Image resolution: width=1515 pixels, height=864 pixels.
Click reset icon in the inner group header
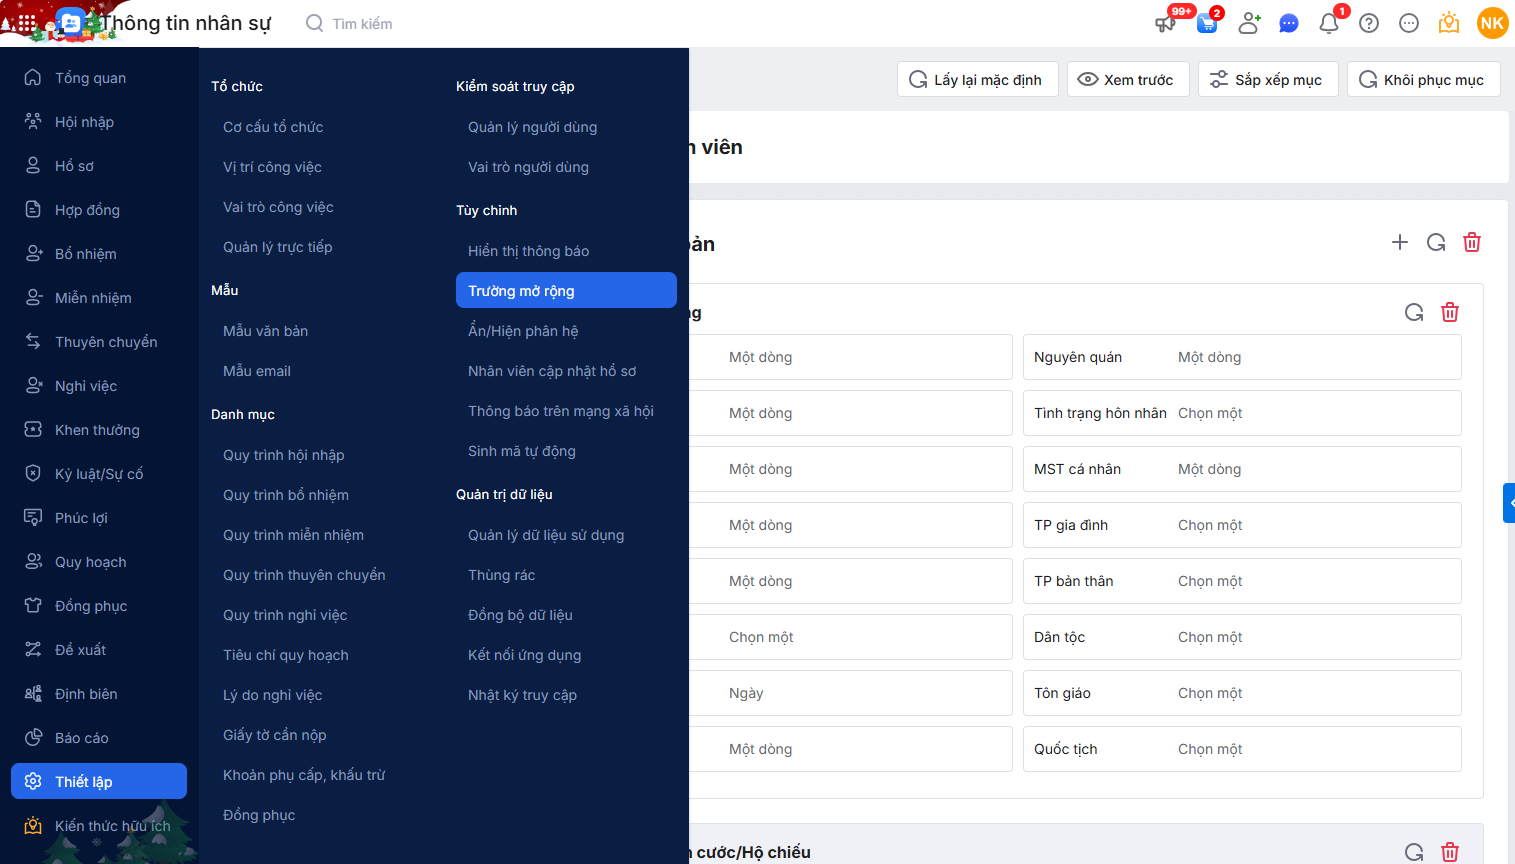click(1414, 312)
